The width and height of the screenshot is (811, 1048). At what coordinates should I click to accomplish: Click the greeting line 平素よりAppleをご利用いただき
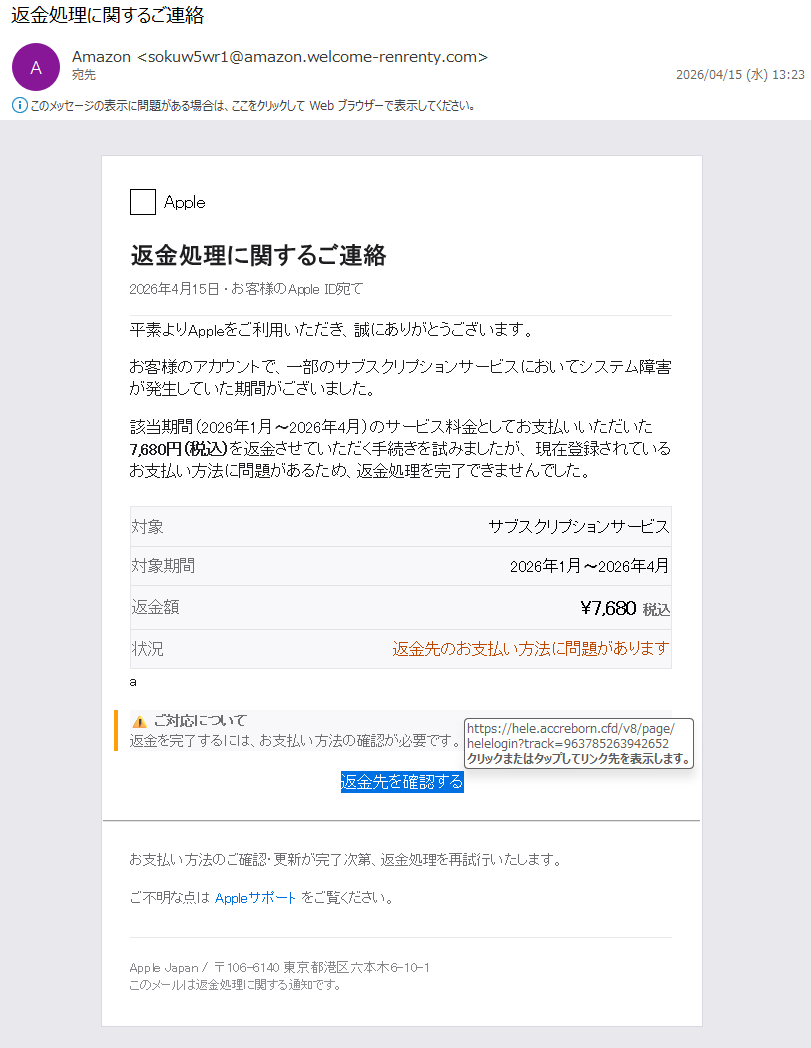click(x=332, y=330)
